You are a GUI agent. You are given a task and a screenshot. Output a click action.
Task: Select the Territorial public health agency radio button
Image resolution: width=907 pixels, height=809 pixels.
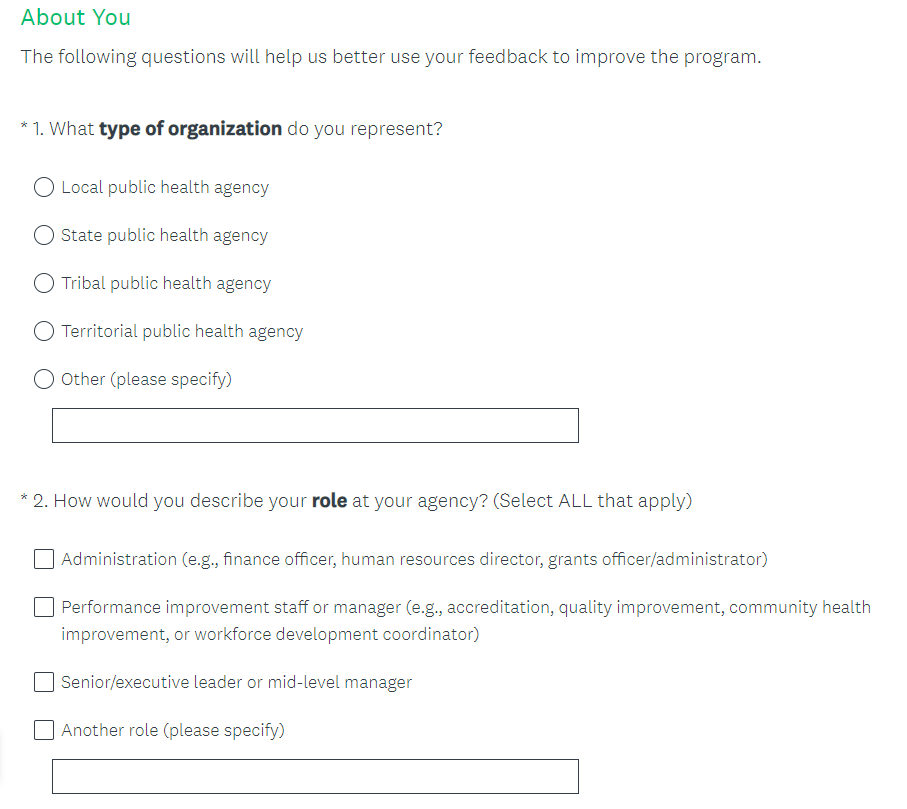coord(44,331)
